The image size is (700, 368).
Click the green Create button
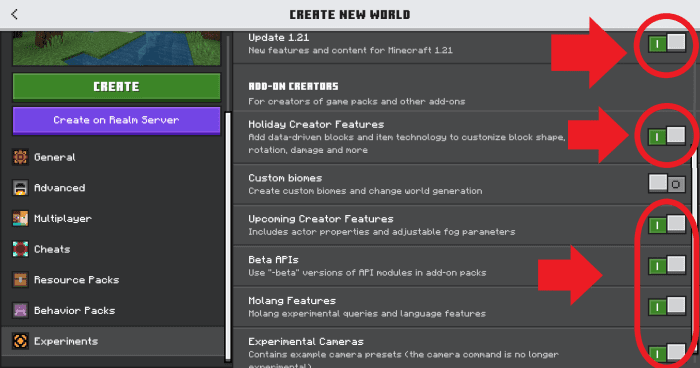coord(117,87)
